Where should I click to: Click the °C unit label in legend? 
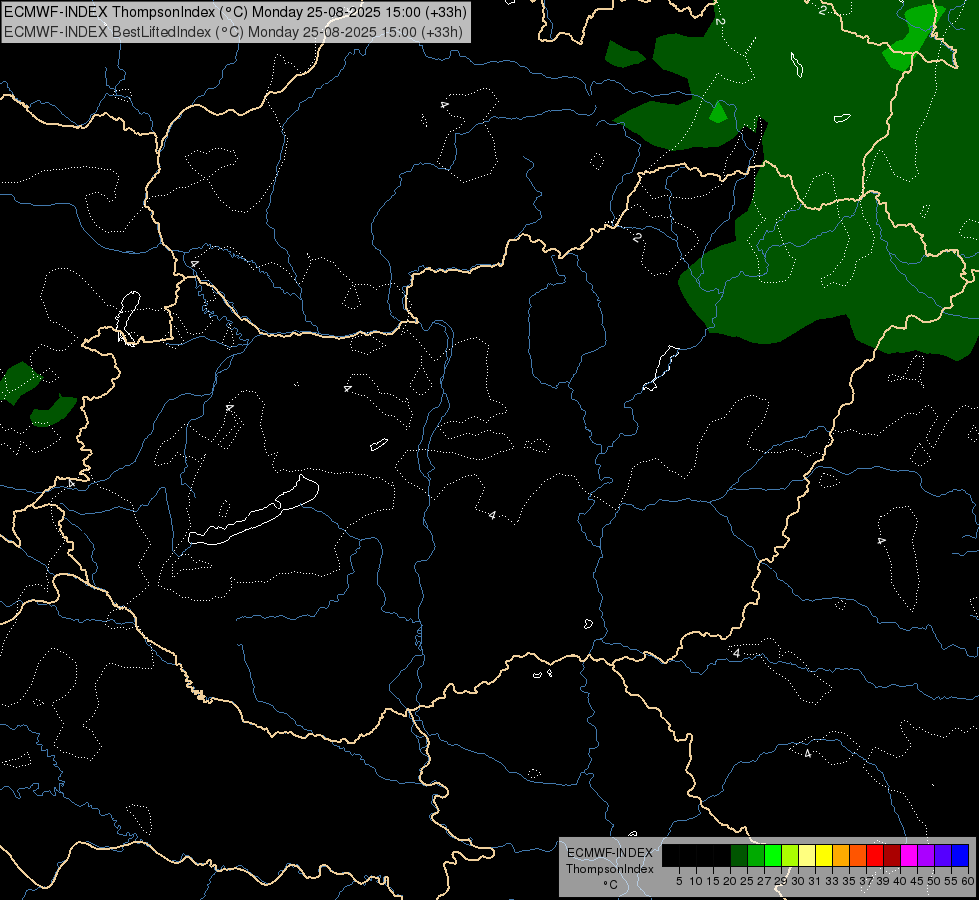tap(610, 885)
